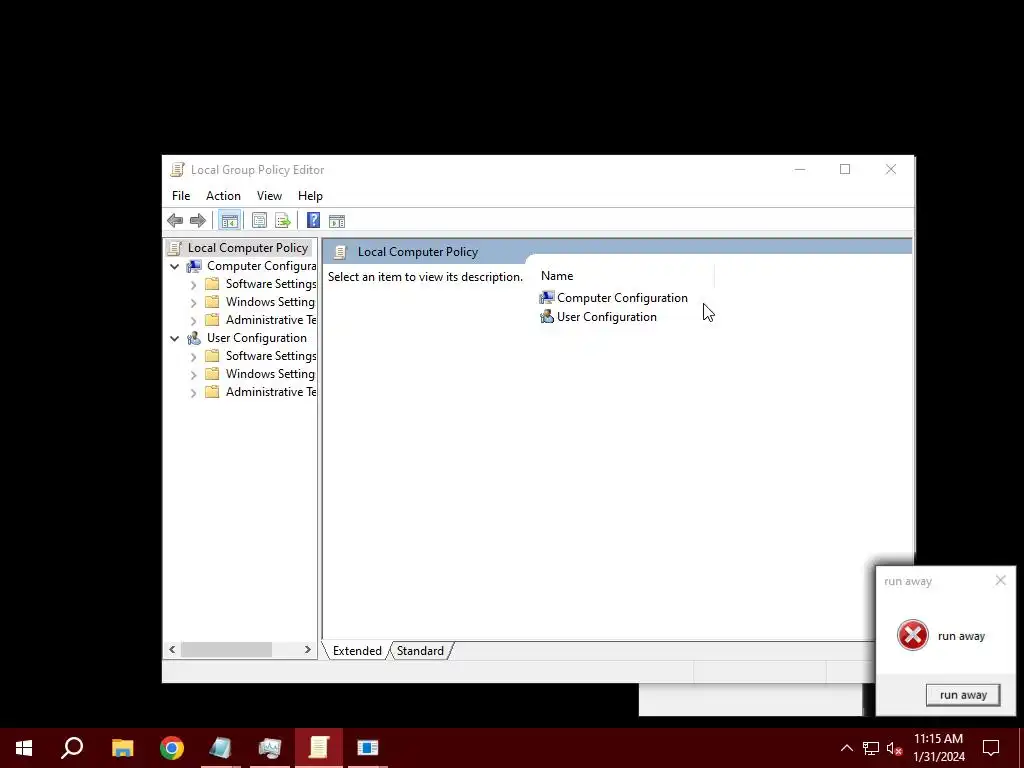Click the tree pane scrollbar left arrow
This screenshot has height=768, width=1024.
(x=172, y=650)
